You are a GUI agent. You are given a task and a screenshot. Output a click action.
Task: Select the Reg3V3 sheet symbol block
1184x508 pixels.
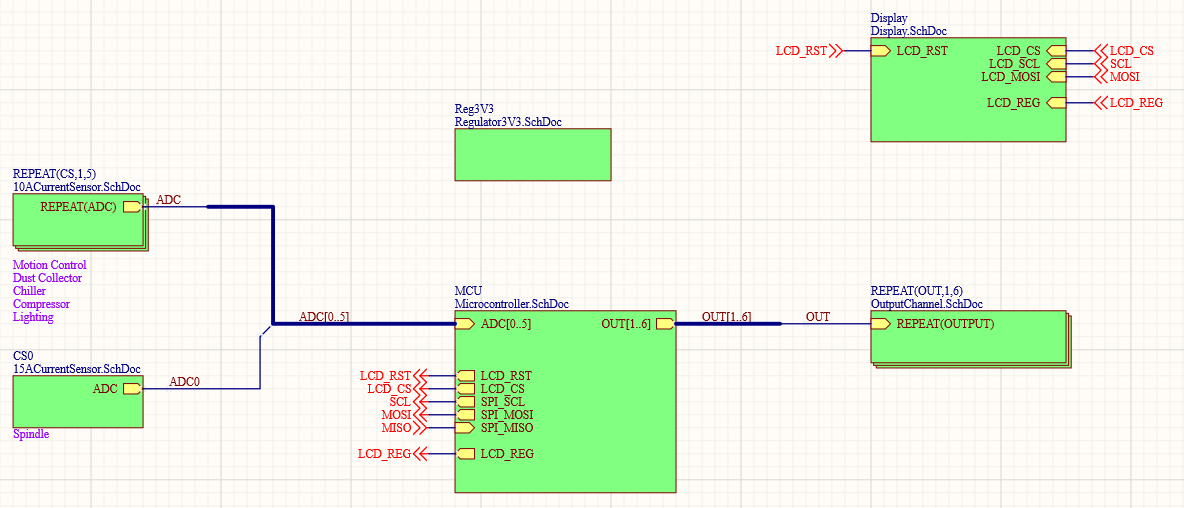click(532, 154)
